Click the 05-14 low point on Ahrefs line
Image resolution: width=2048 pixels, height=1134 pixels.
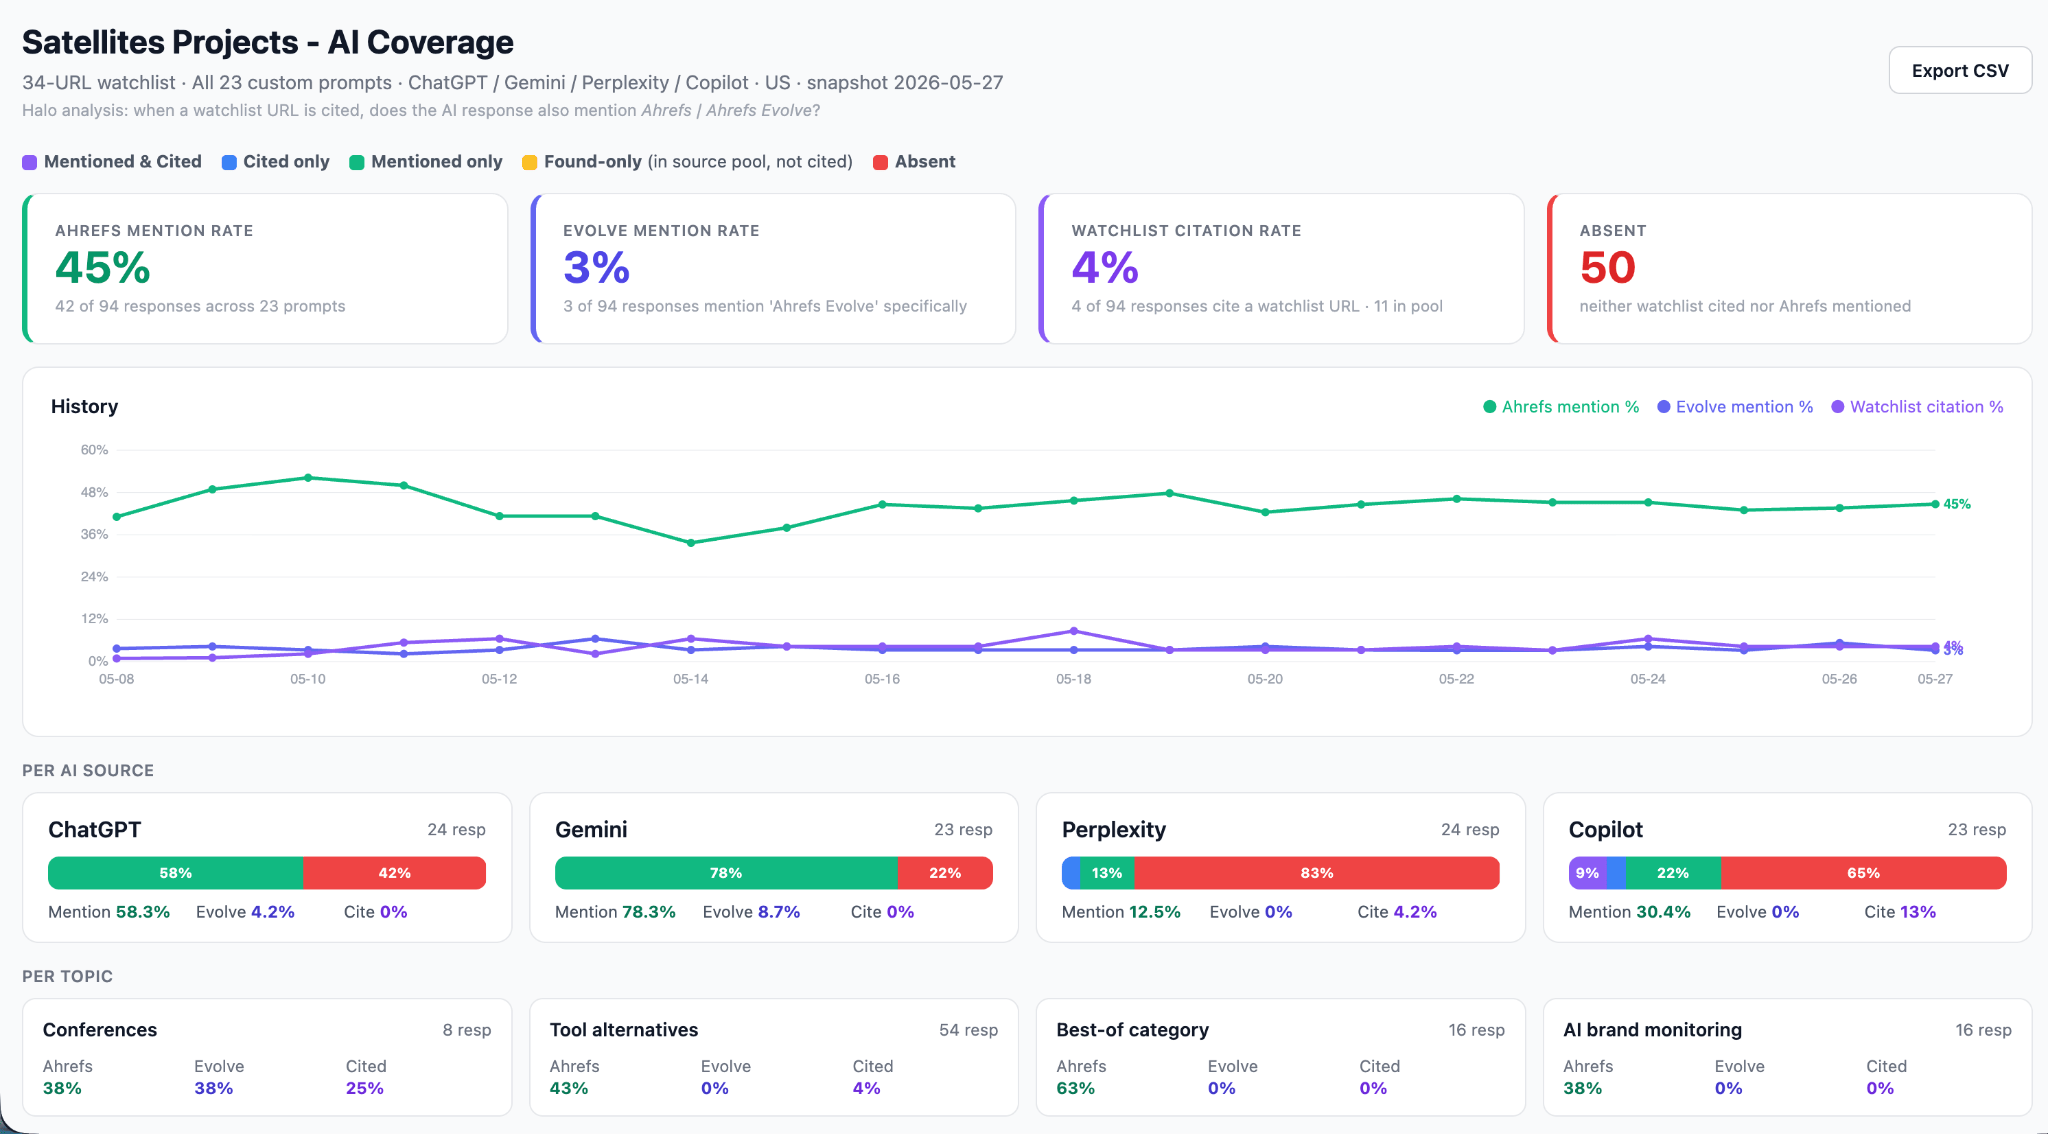[691, 543]
